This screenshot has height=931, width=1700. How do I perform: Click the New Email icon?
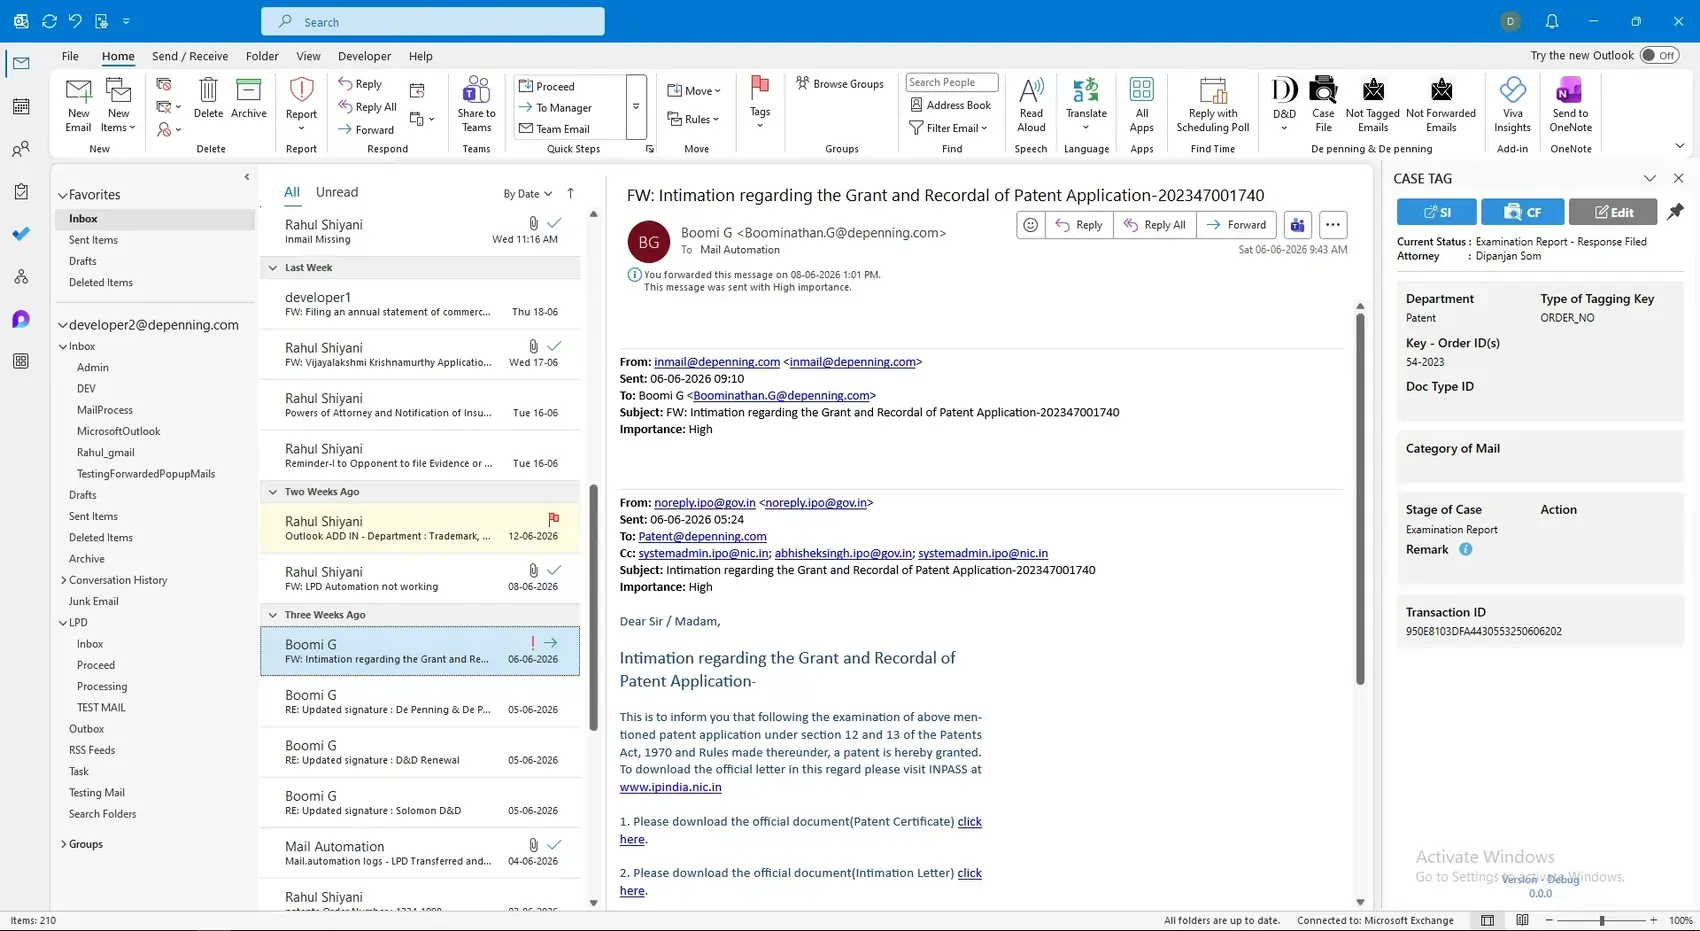78,93
